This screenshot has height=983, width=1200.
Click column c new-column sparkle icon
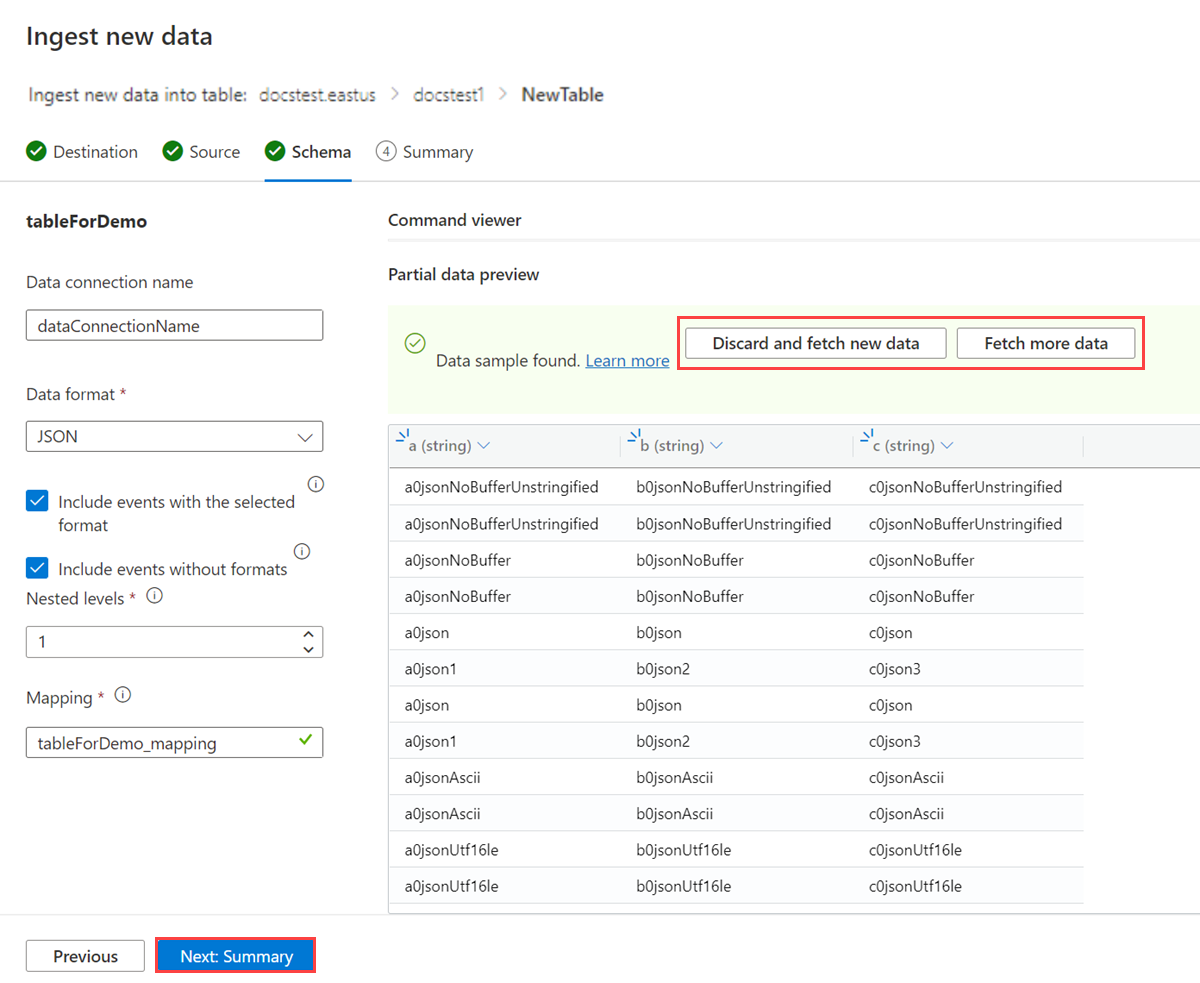[x=865, y=436]
